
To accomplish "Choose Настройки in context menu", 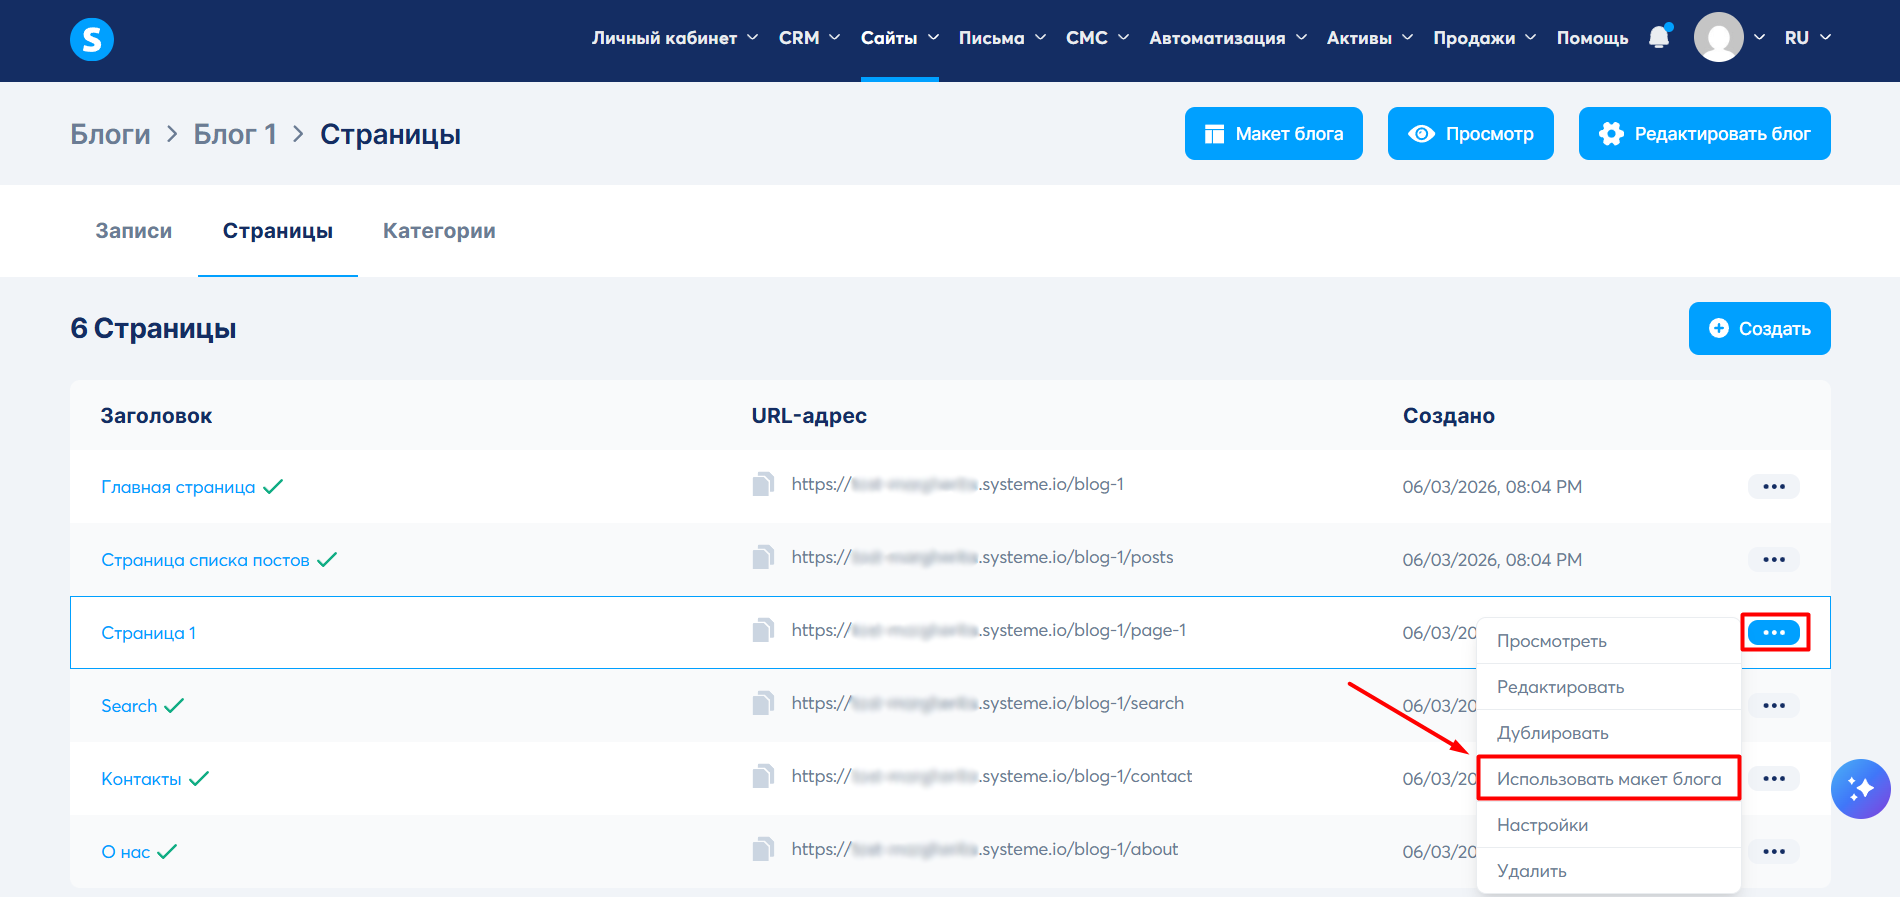I will pyautogui.click(x=1608, y=825).
